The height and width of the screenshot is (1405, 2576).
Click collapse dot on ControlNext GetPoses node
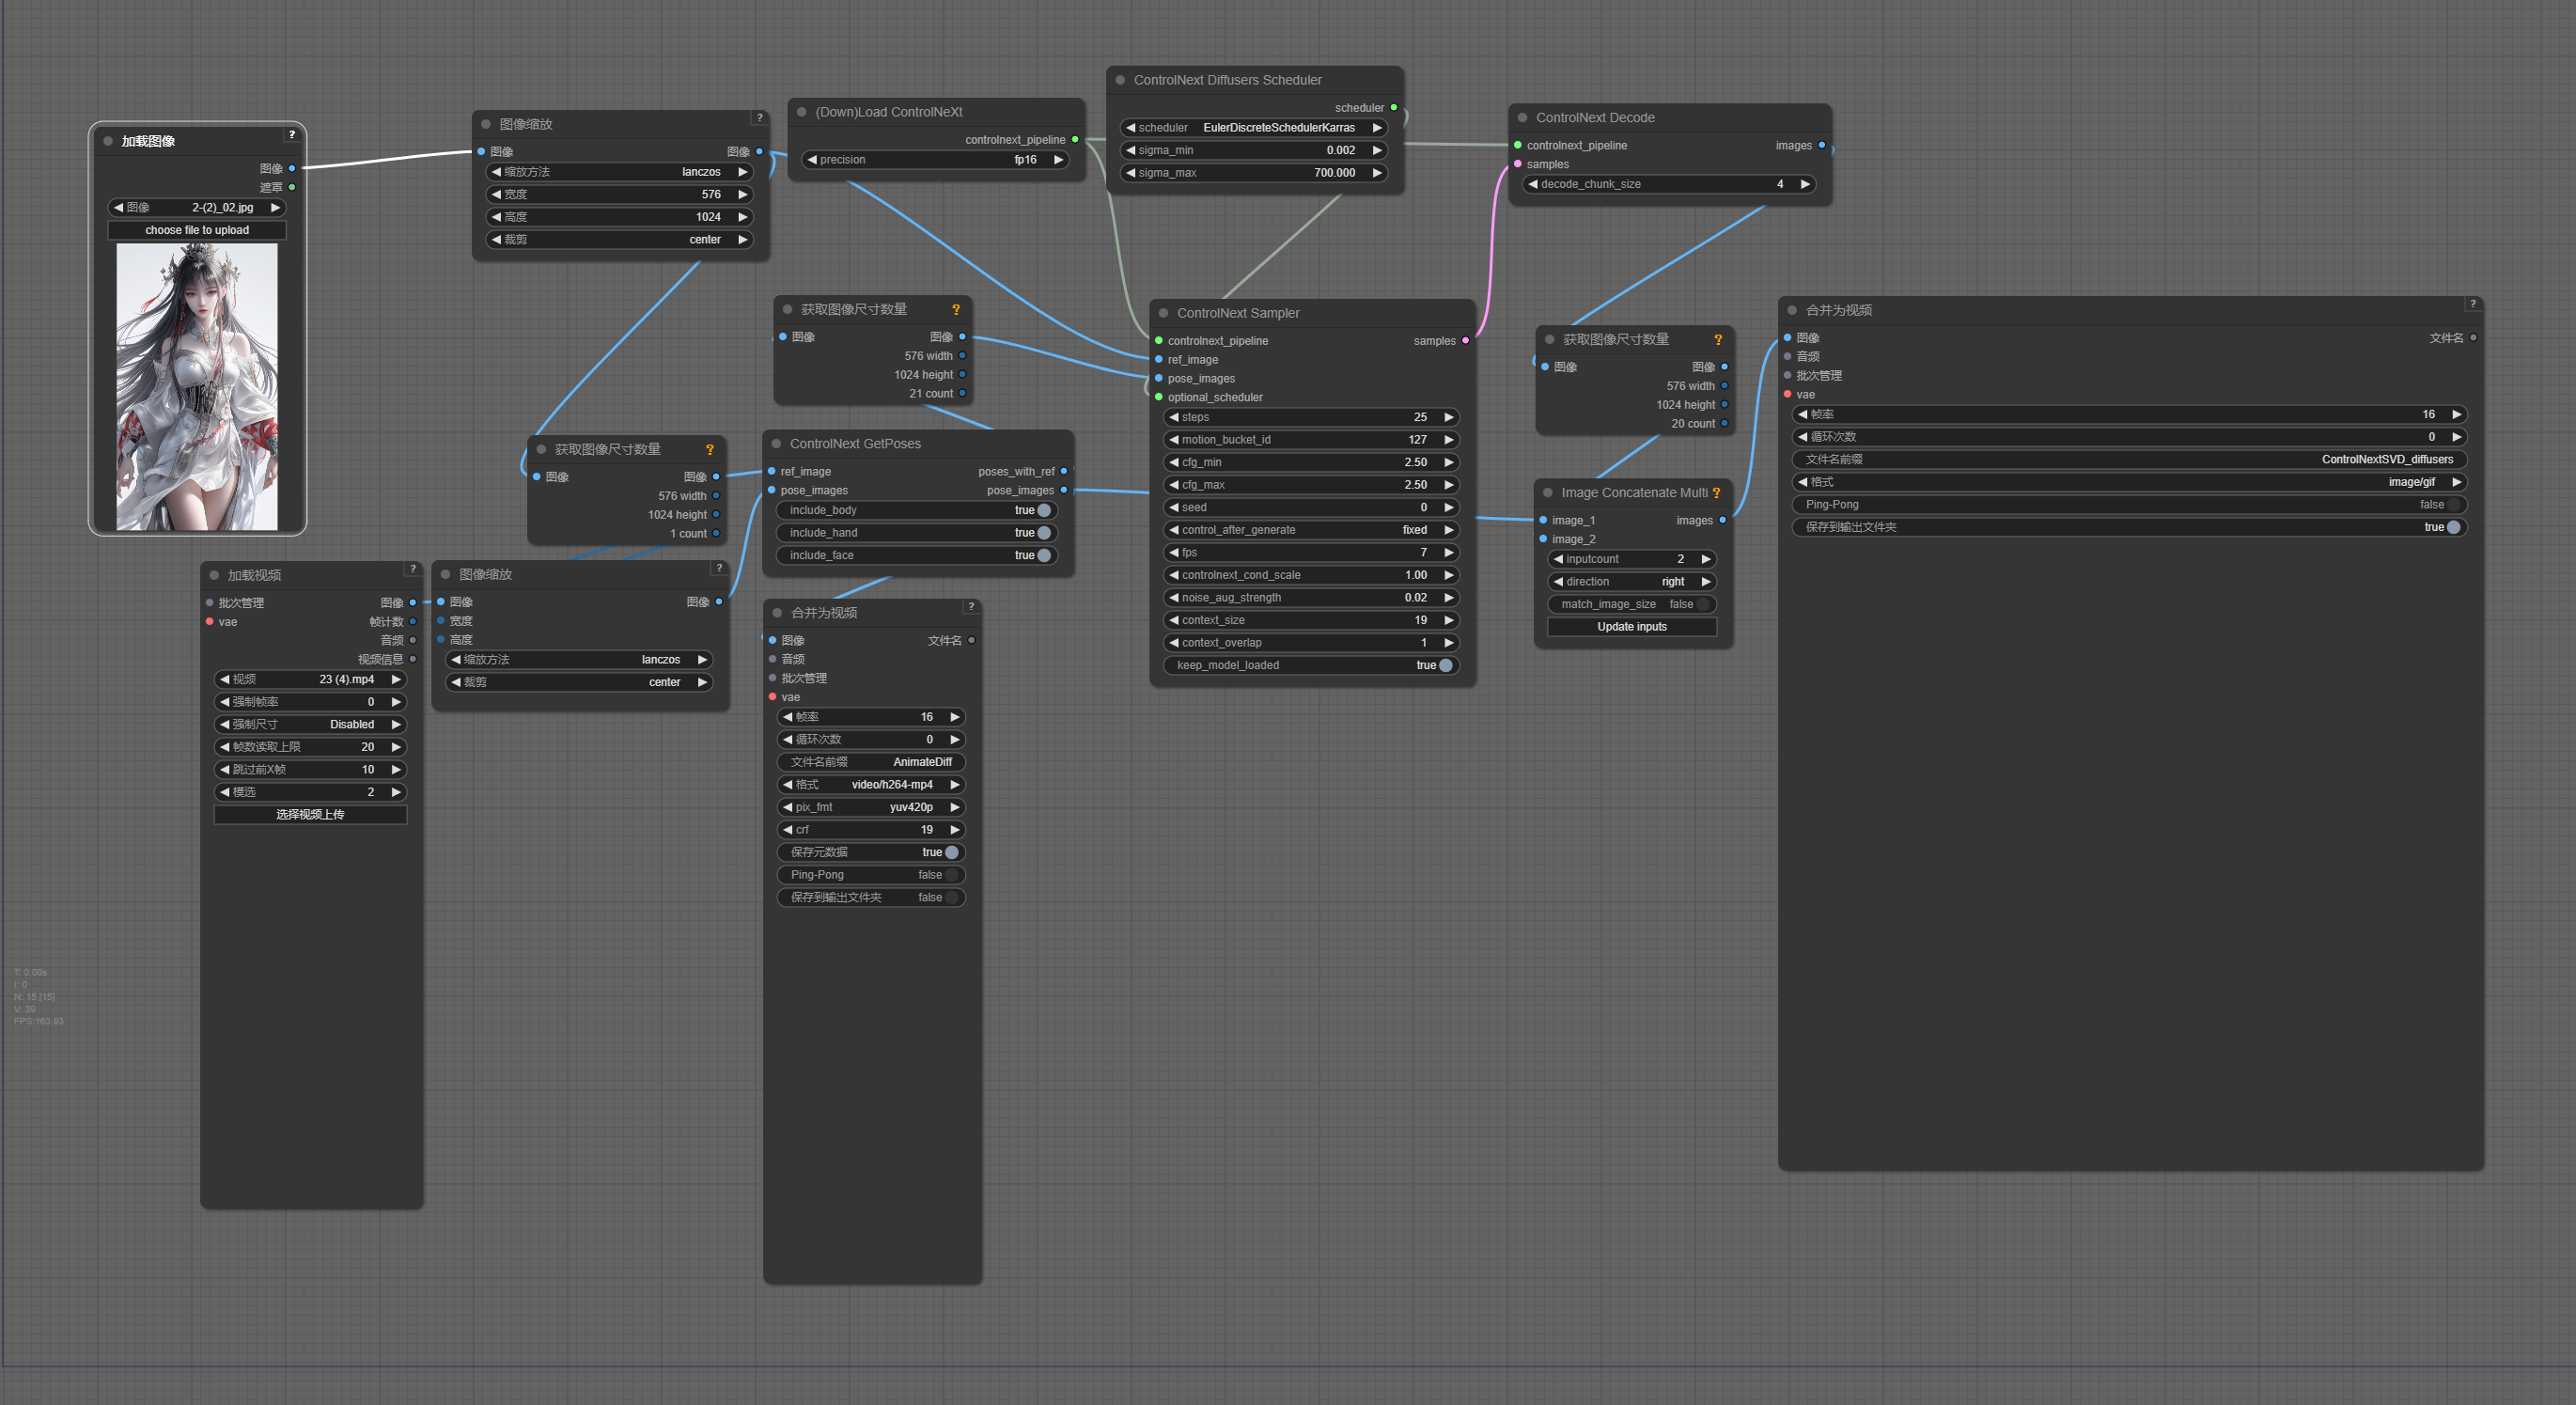click(x=776, y=444)
